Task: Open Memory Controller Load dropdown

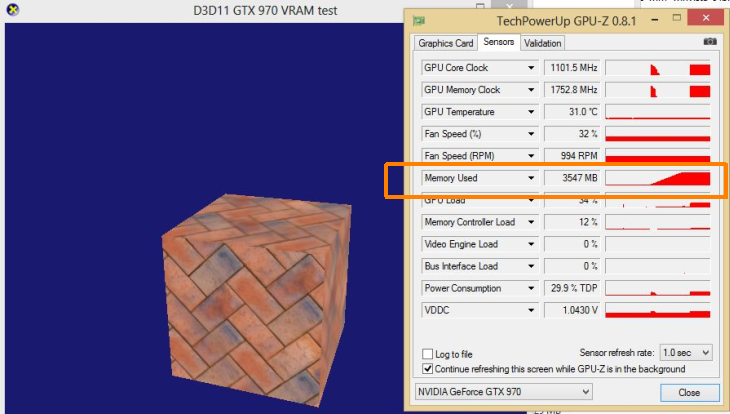Action: (531, 222)
